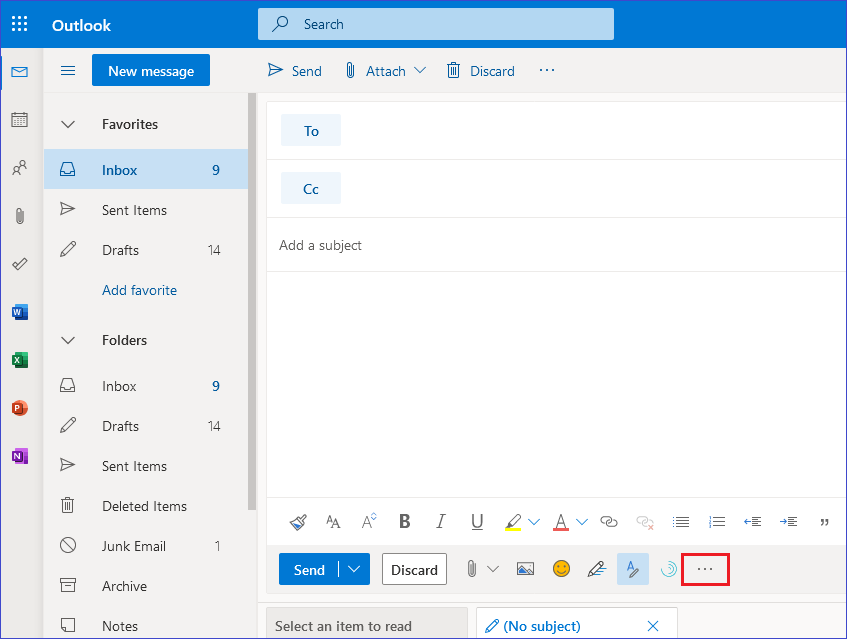Open the Sent Items folder under Favorites

[134, 210]
